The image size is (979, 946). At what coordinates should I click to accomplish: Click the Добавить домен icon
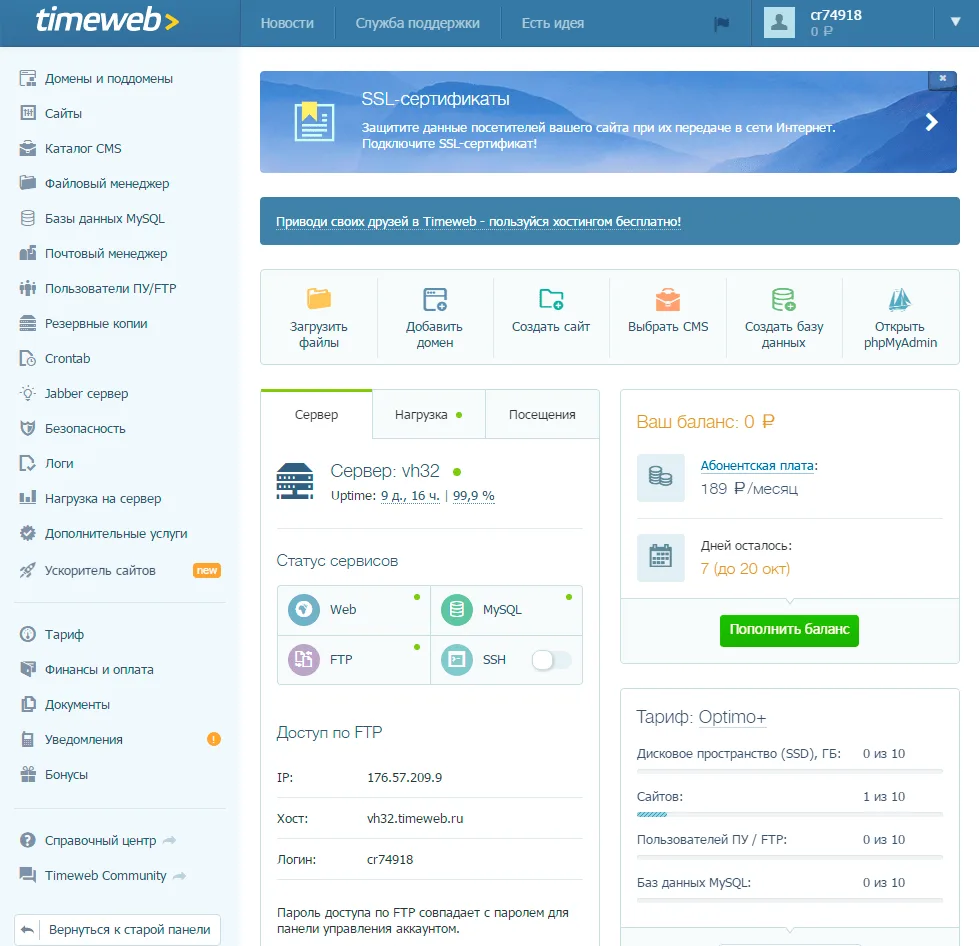tap(435, 299)
